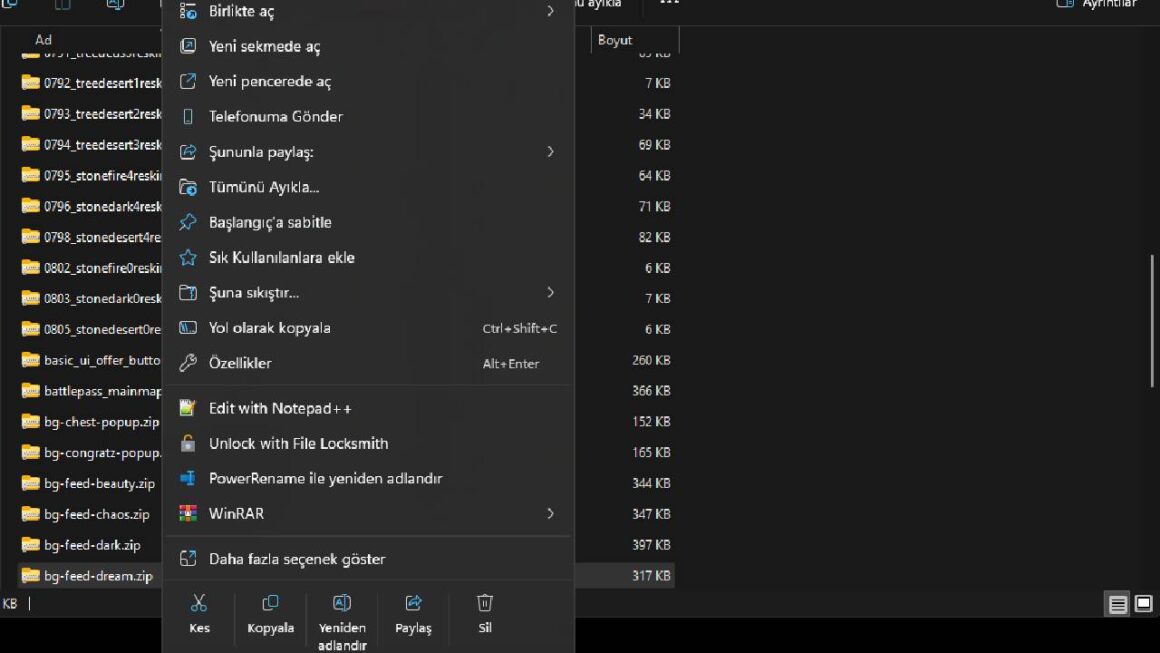Expand the Birlikte aç submenu arrow
The width and height of the screenshot is (1160, 653).
(550, 11)
